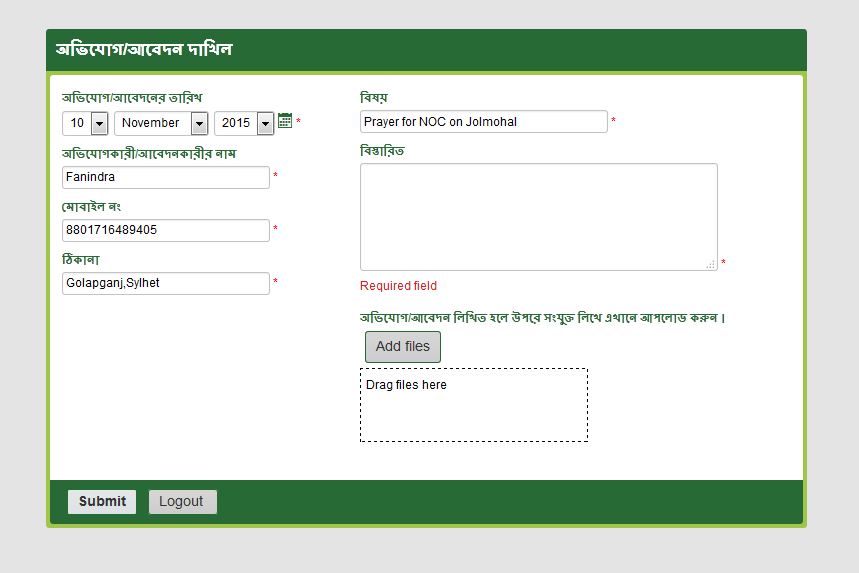Click the বিষয় subject label
This screenshot has width=859, height=573.
tap(374, 98)
